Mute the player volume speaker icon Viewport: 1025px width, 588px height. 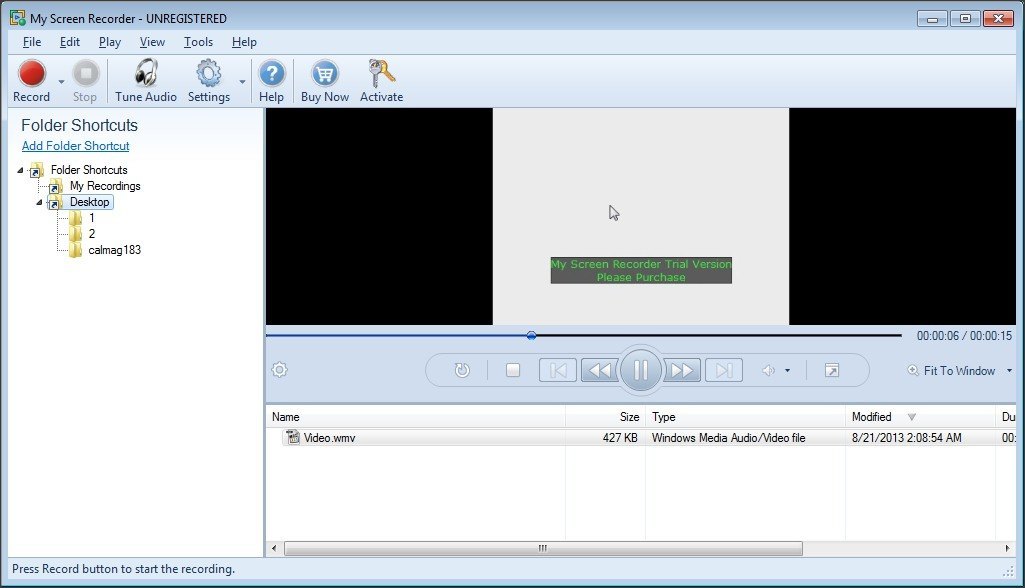[770, 370]
